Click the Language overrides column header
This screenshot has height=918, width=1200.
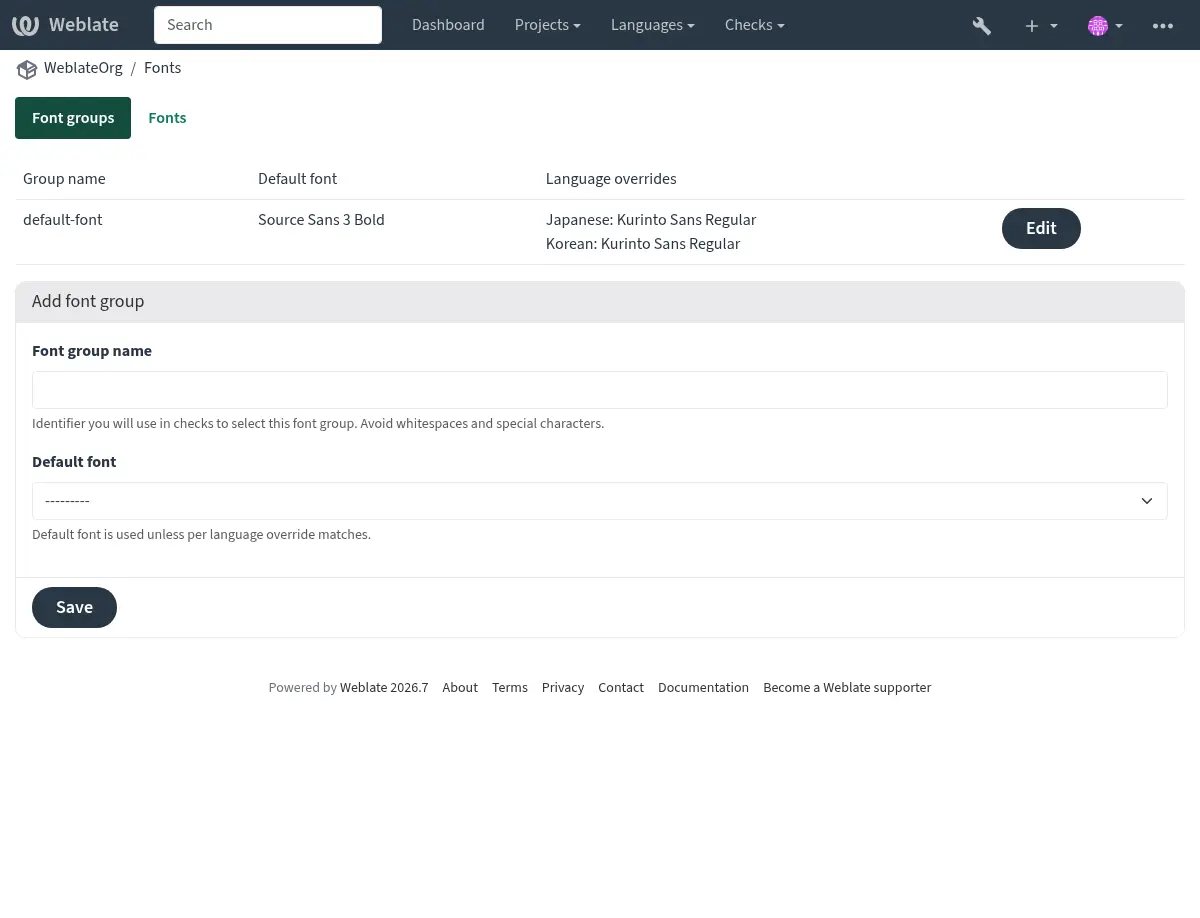point(611,179)
